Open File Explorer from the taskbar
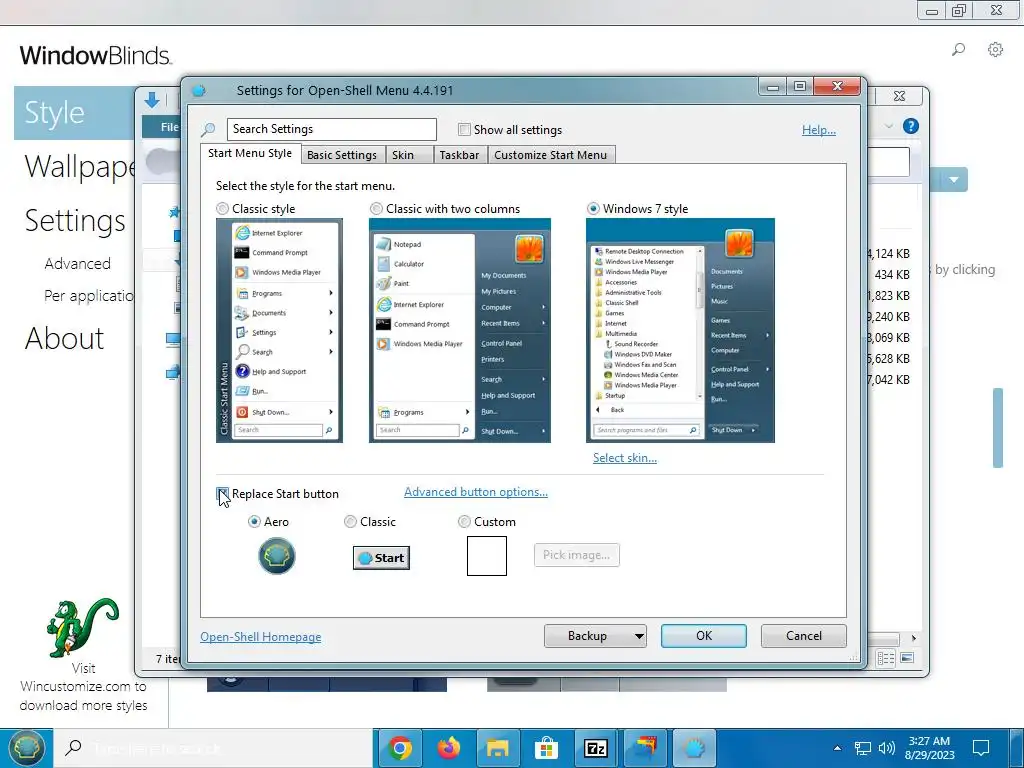1024x768 pixels. coord(498,748)
